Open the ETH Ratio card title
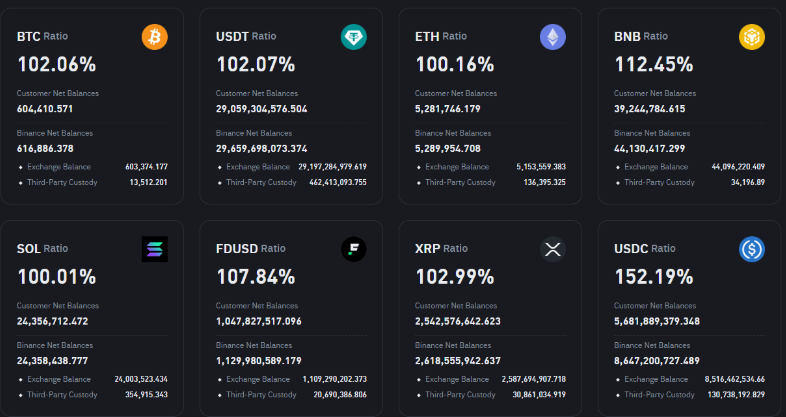 point(440,36)
